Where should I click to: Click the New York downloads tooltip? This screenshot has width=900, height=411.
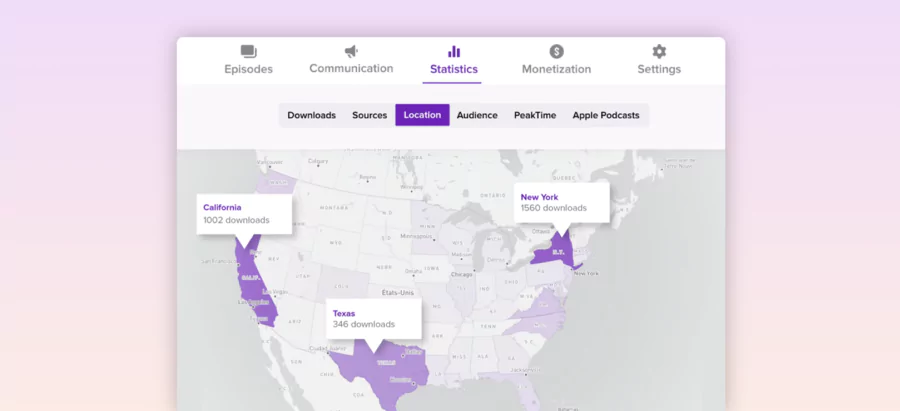561,203
